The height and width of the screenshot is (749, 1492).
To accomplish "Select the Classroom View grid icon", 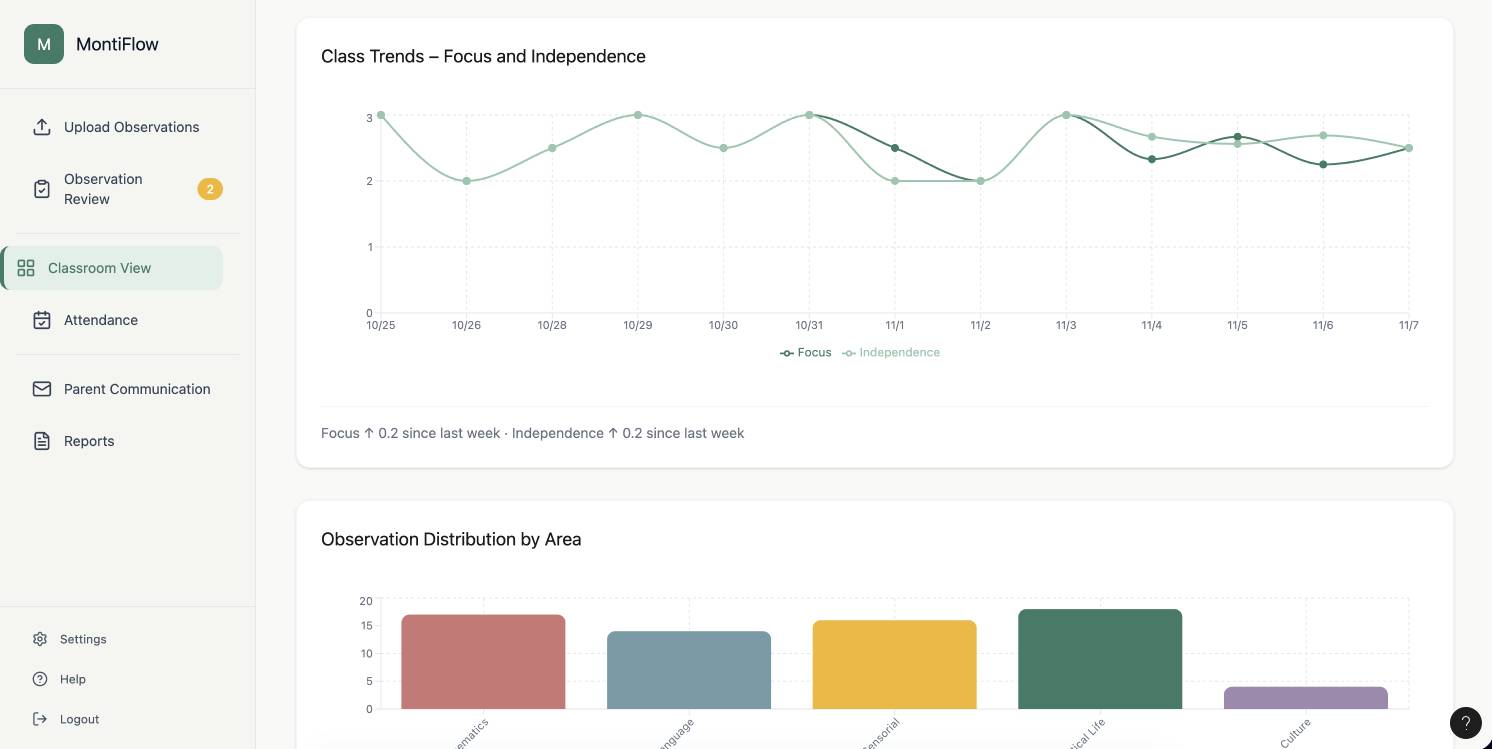I will click(x=26, y=267).
